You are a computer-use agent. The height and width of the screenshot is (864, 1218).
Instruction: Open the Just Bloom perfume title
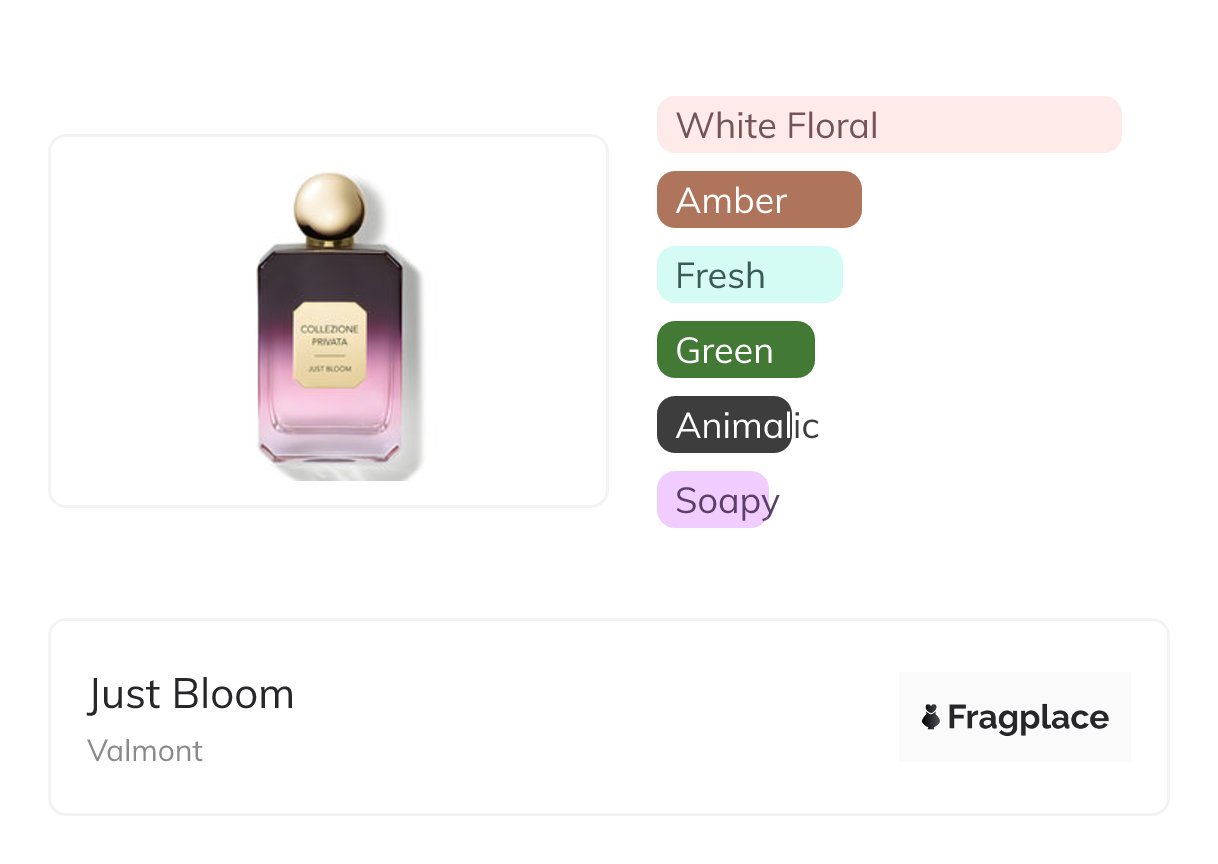coord(191,694)
